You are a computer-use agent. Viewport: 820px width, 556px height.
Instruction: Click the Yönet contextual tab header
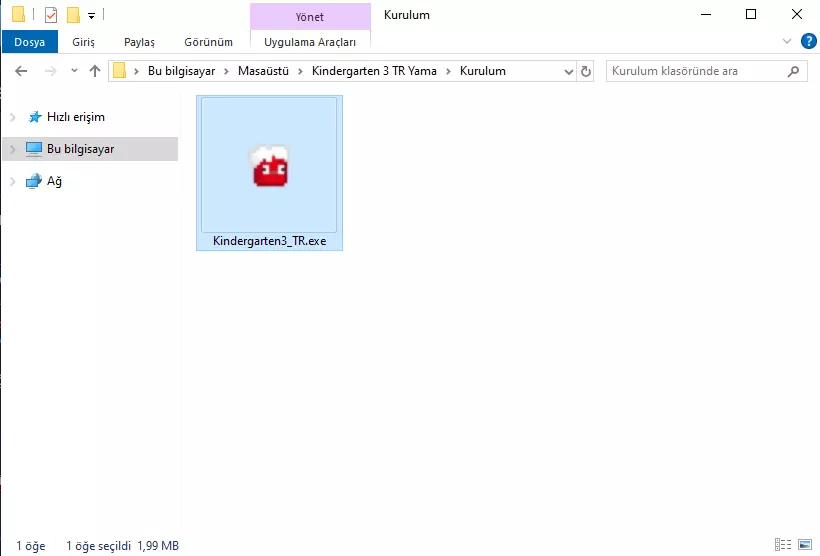[x=310, y=17]
